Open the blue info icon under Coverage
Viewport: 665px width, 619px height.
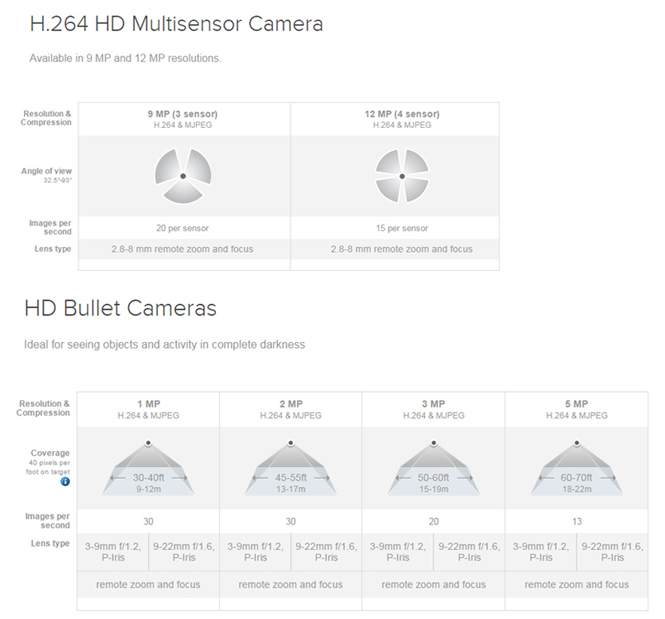click(x=65, y=481)
